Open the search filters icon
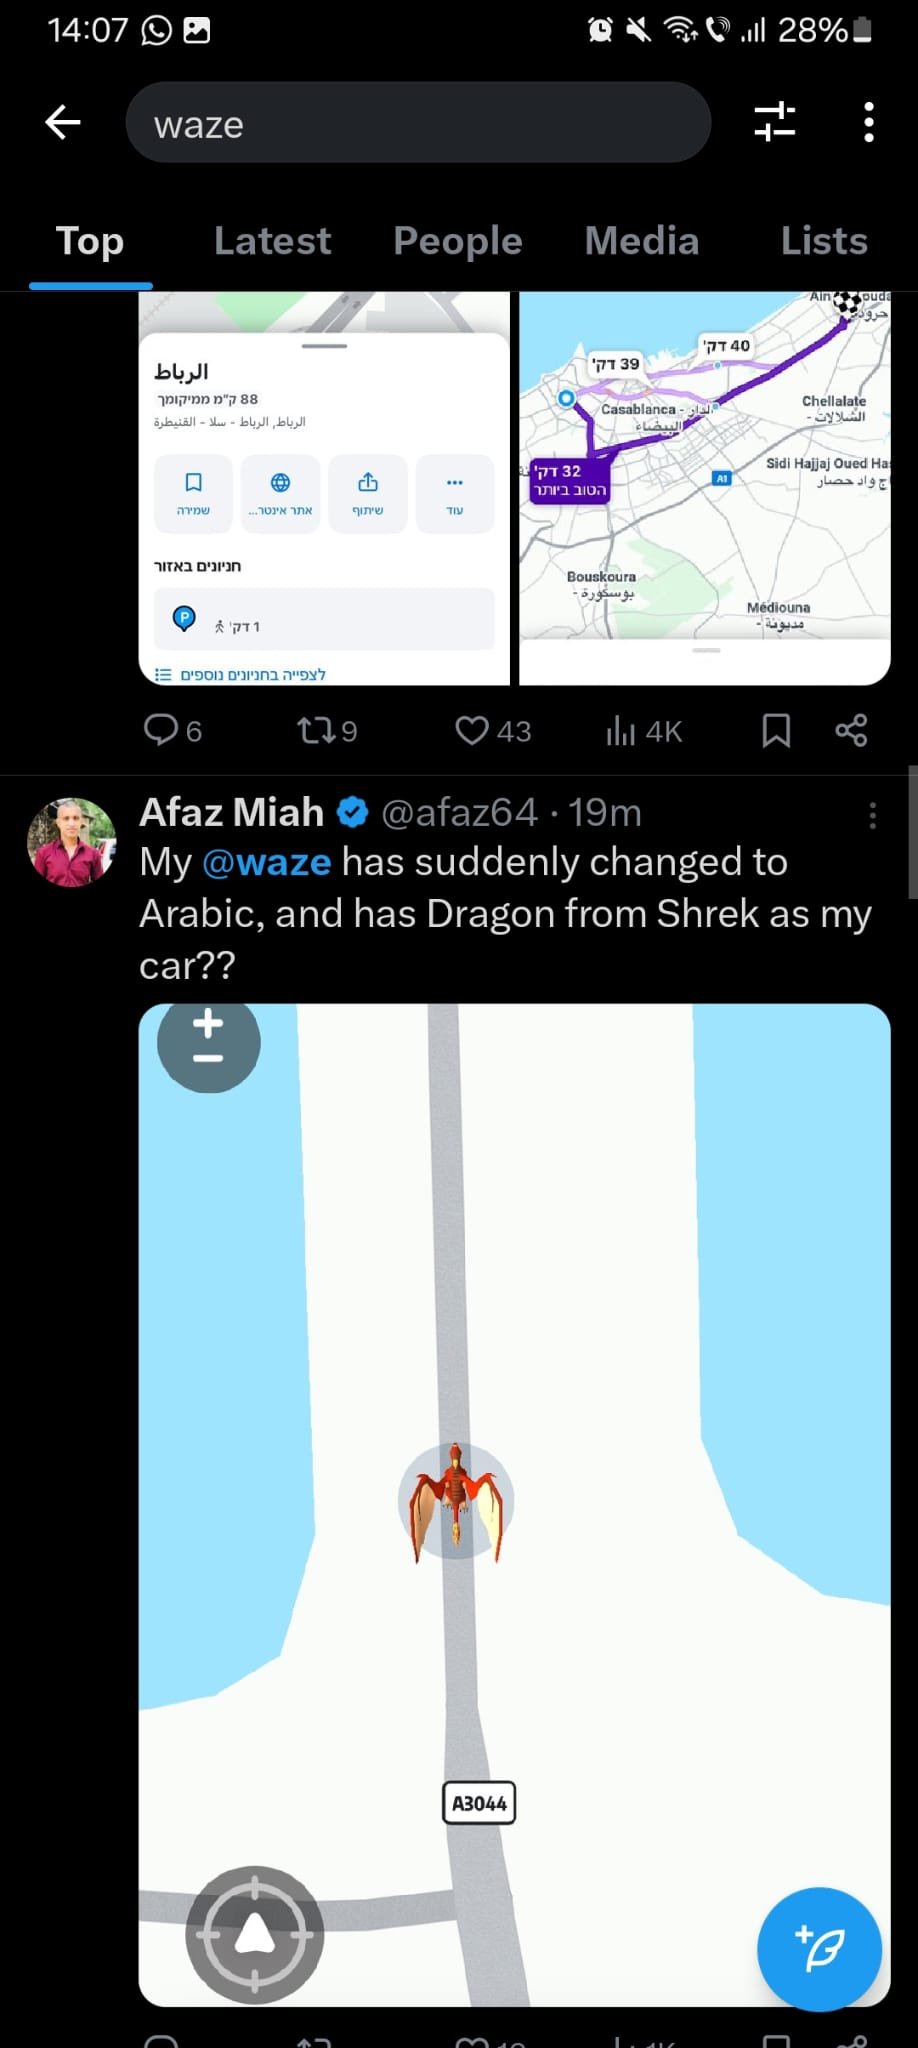 pyautogui.click(x=775, y=122)
